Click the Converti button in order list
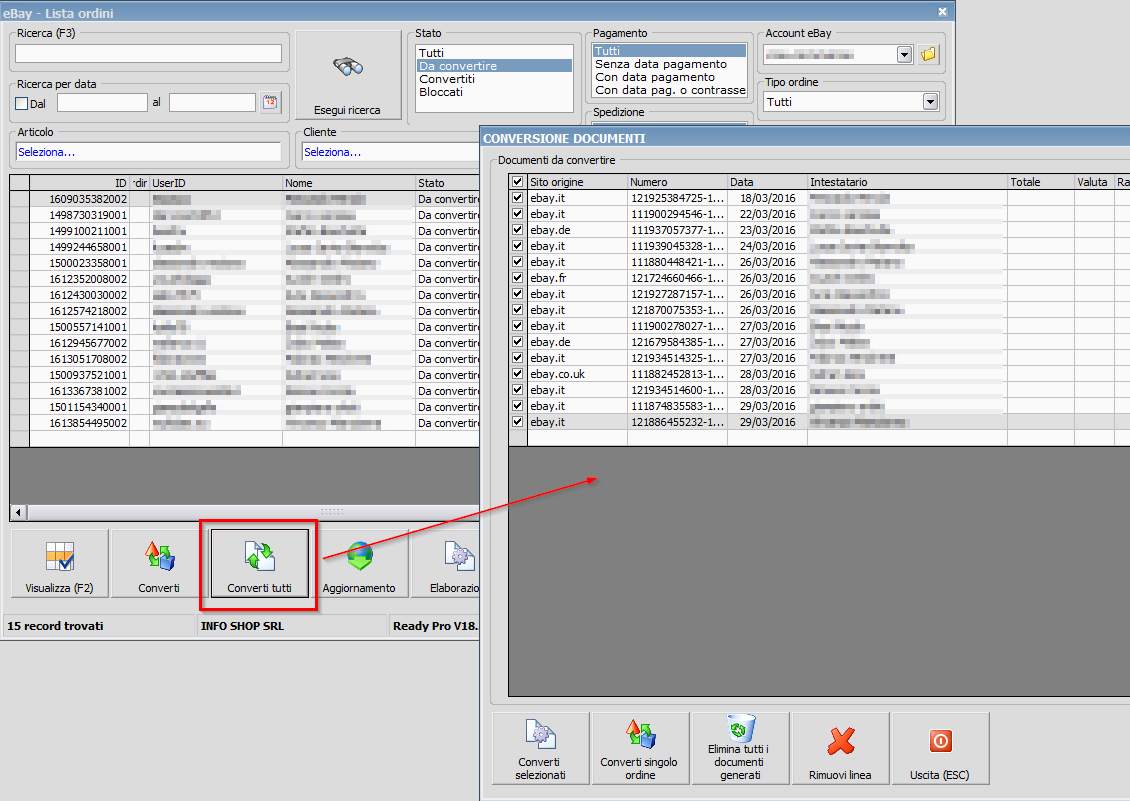This screenshot has width=1130, height=801. pos(159,563)
